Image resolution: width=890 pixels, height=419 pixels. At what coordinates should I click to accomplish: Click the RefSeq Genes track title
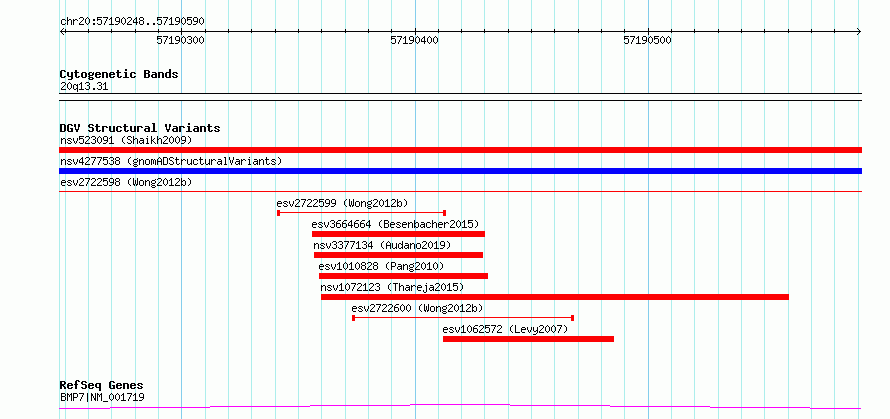click(102, 386)
